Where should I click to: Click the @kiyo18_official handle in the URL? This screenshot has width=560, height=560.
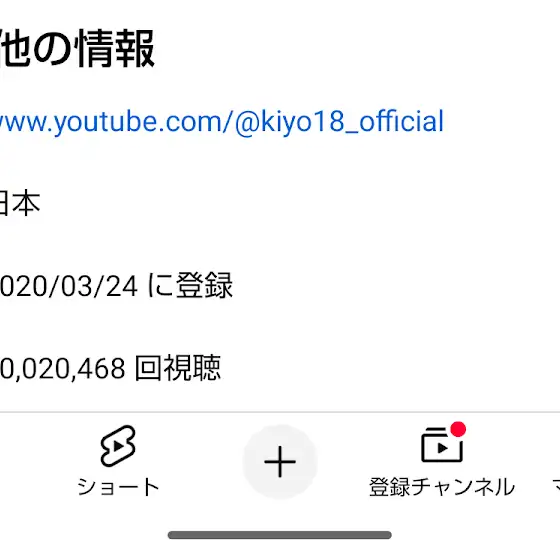click(339, 122)
